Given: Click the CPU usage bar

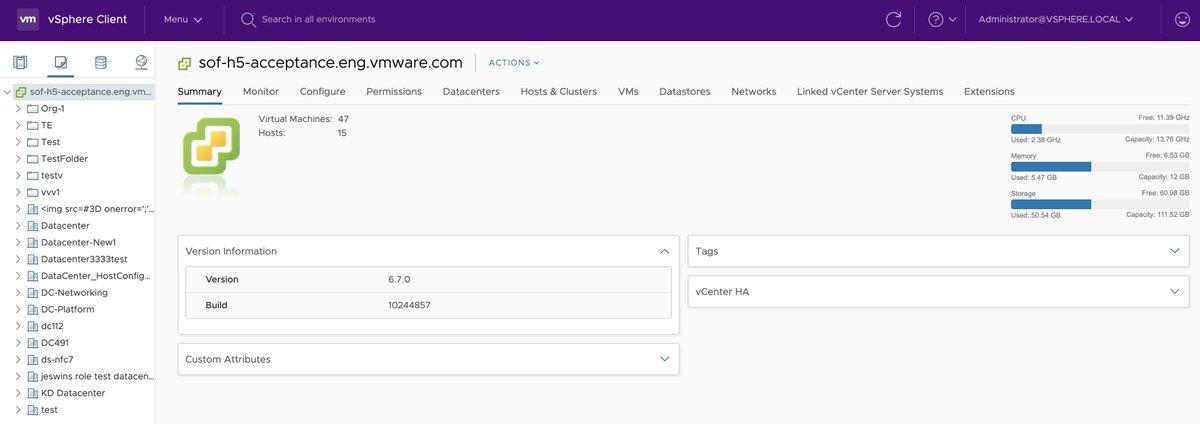Looking at the screenshot, I should pos(1100,129).
